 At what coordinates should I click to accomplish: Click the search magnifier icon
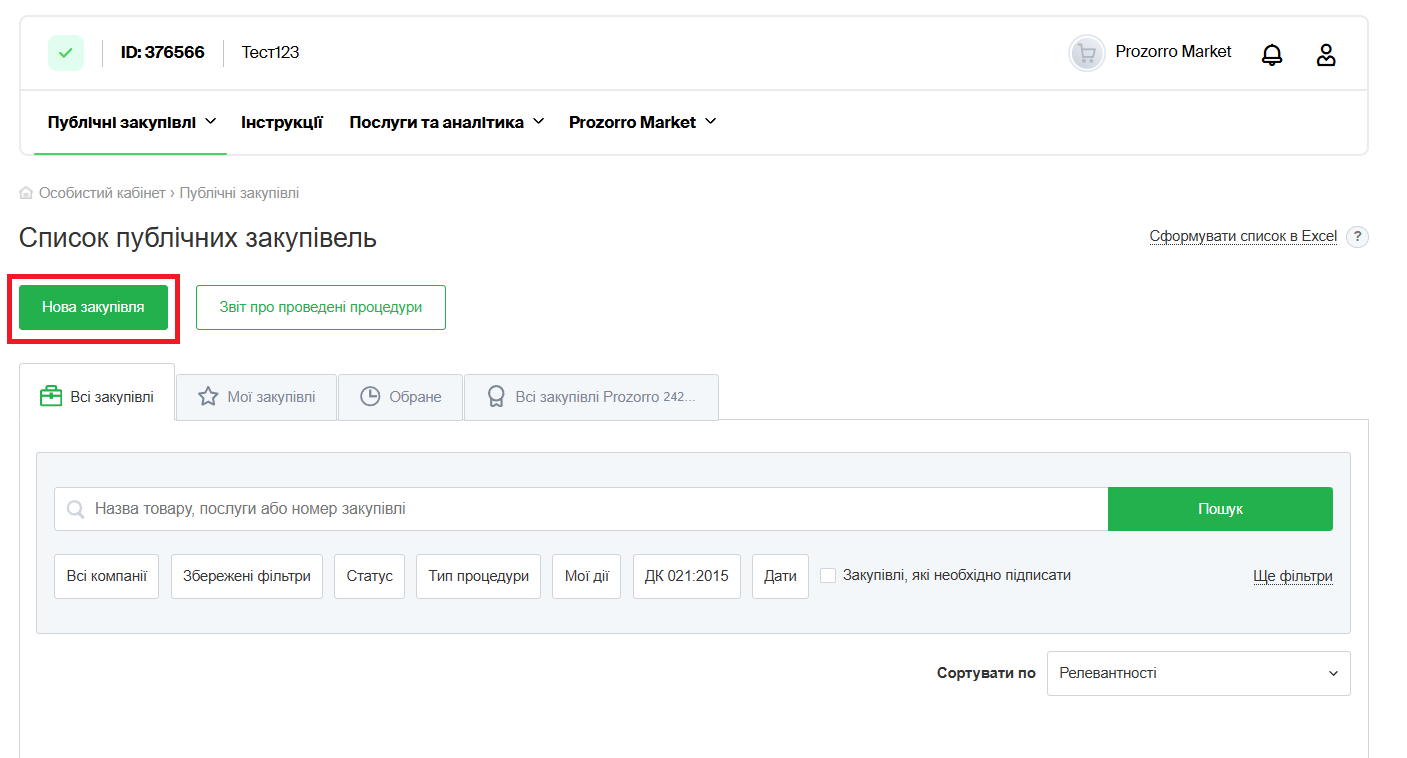(x=75, y=509)
